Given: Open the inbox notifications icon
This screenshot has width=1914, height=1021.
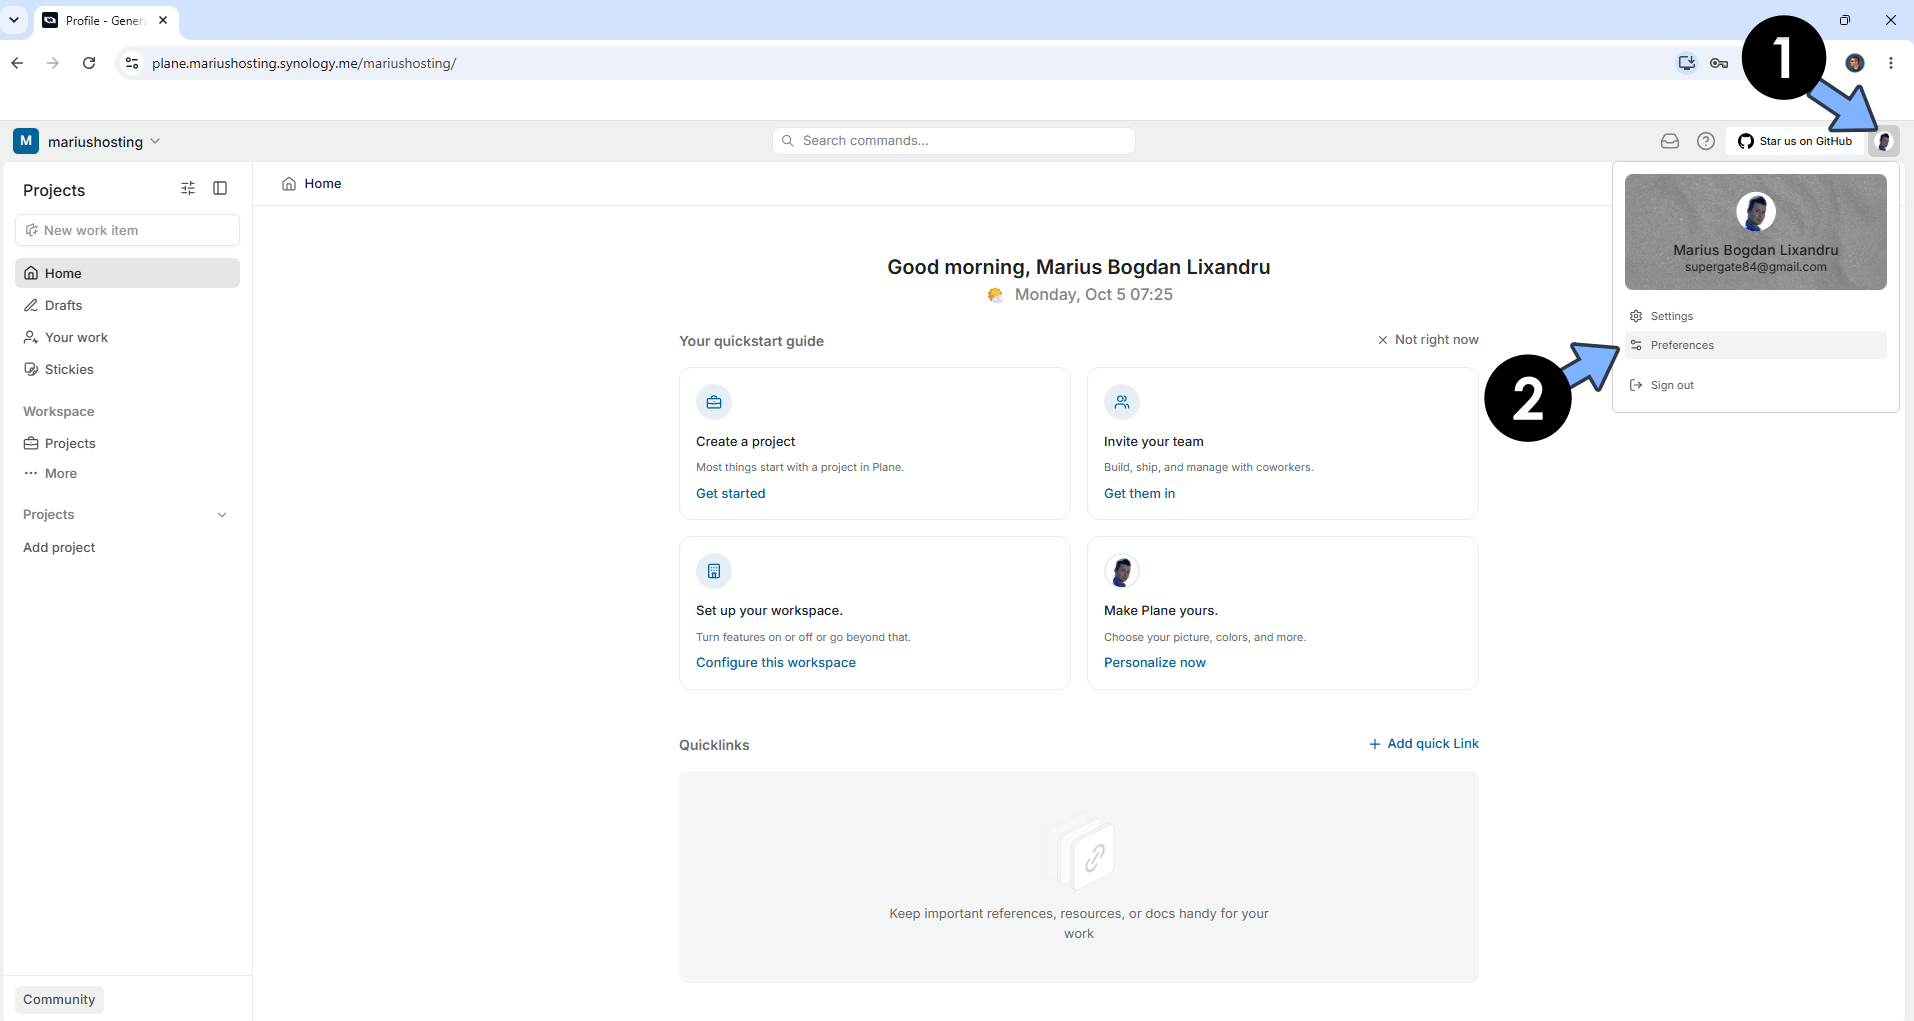Looking at the screenshot, I should point(1669,141).
